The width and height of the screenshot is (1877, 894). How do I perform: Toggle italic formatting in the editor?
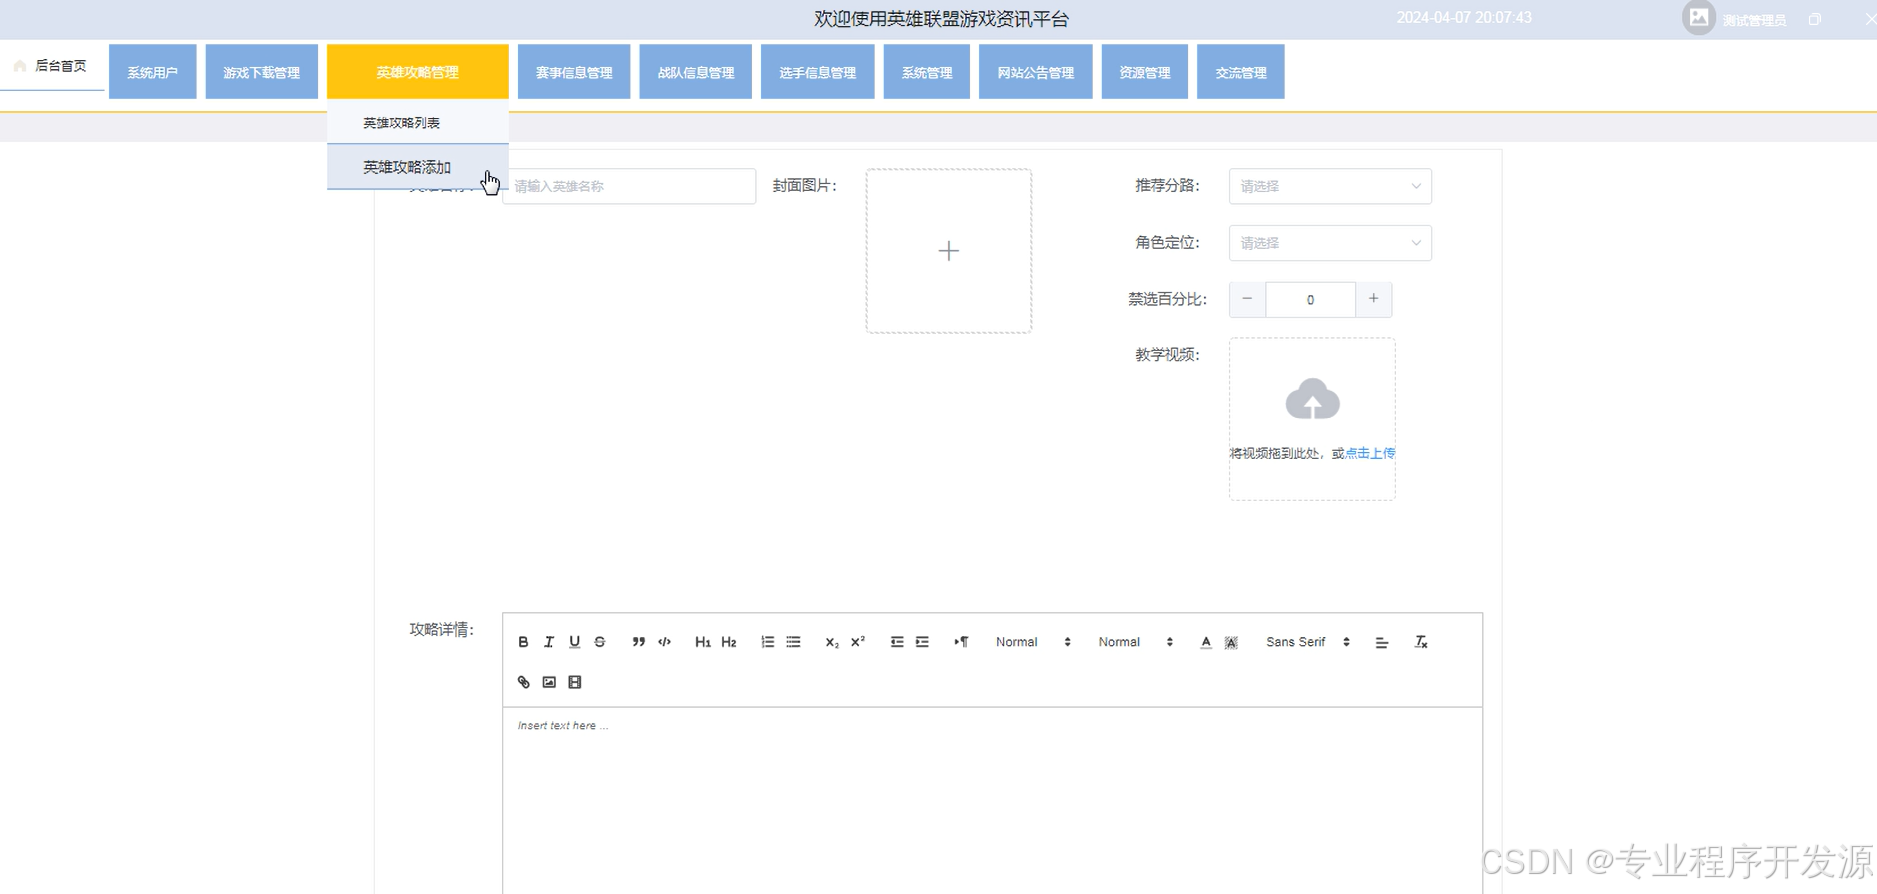pos(549,642)
